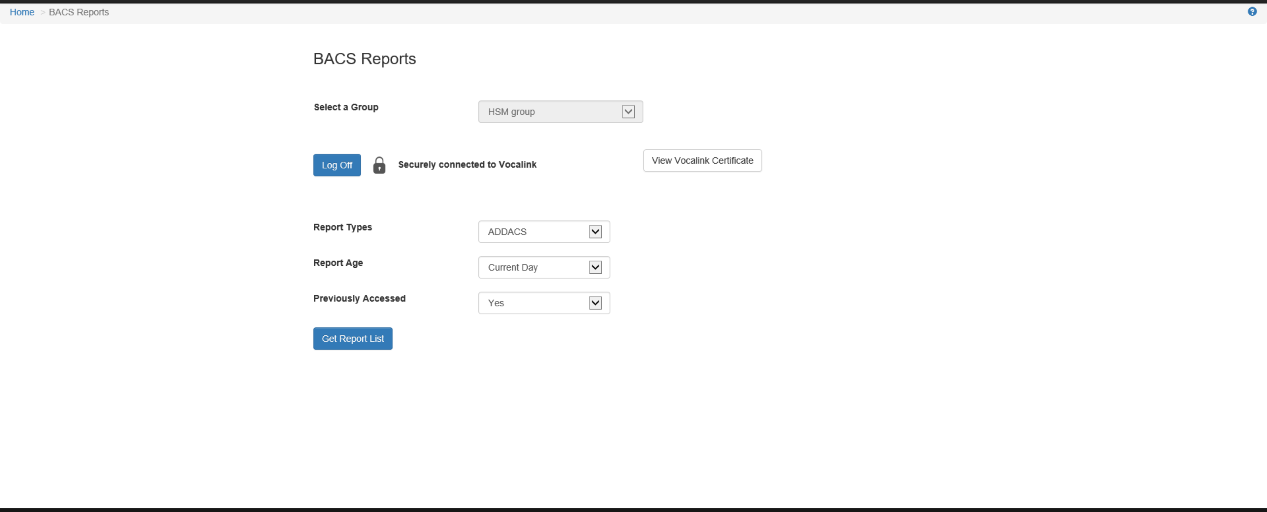Click the chevron arrow beside Current Day

(x=595, y=268)
